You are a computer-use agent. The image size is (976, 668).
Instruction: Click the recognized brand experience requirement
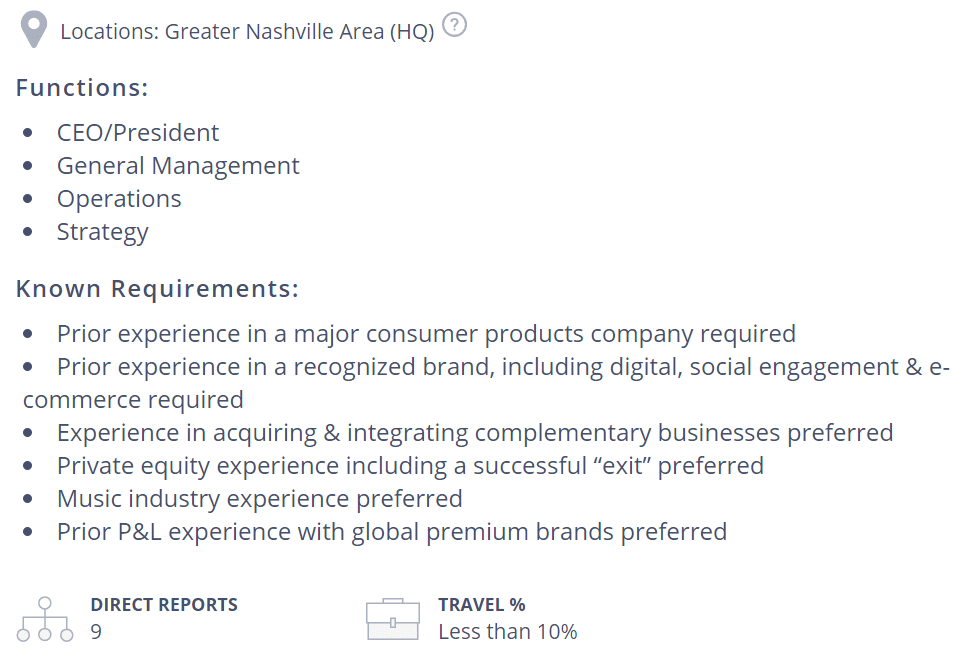[486, 383]
